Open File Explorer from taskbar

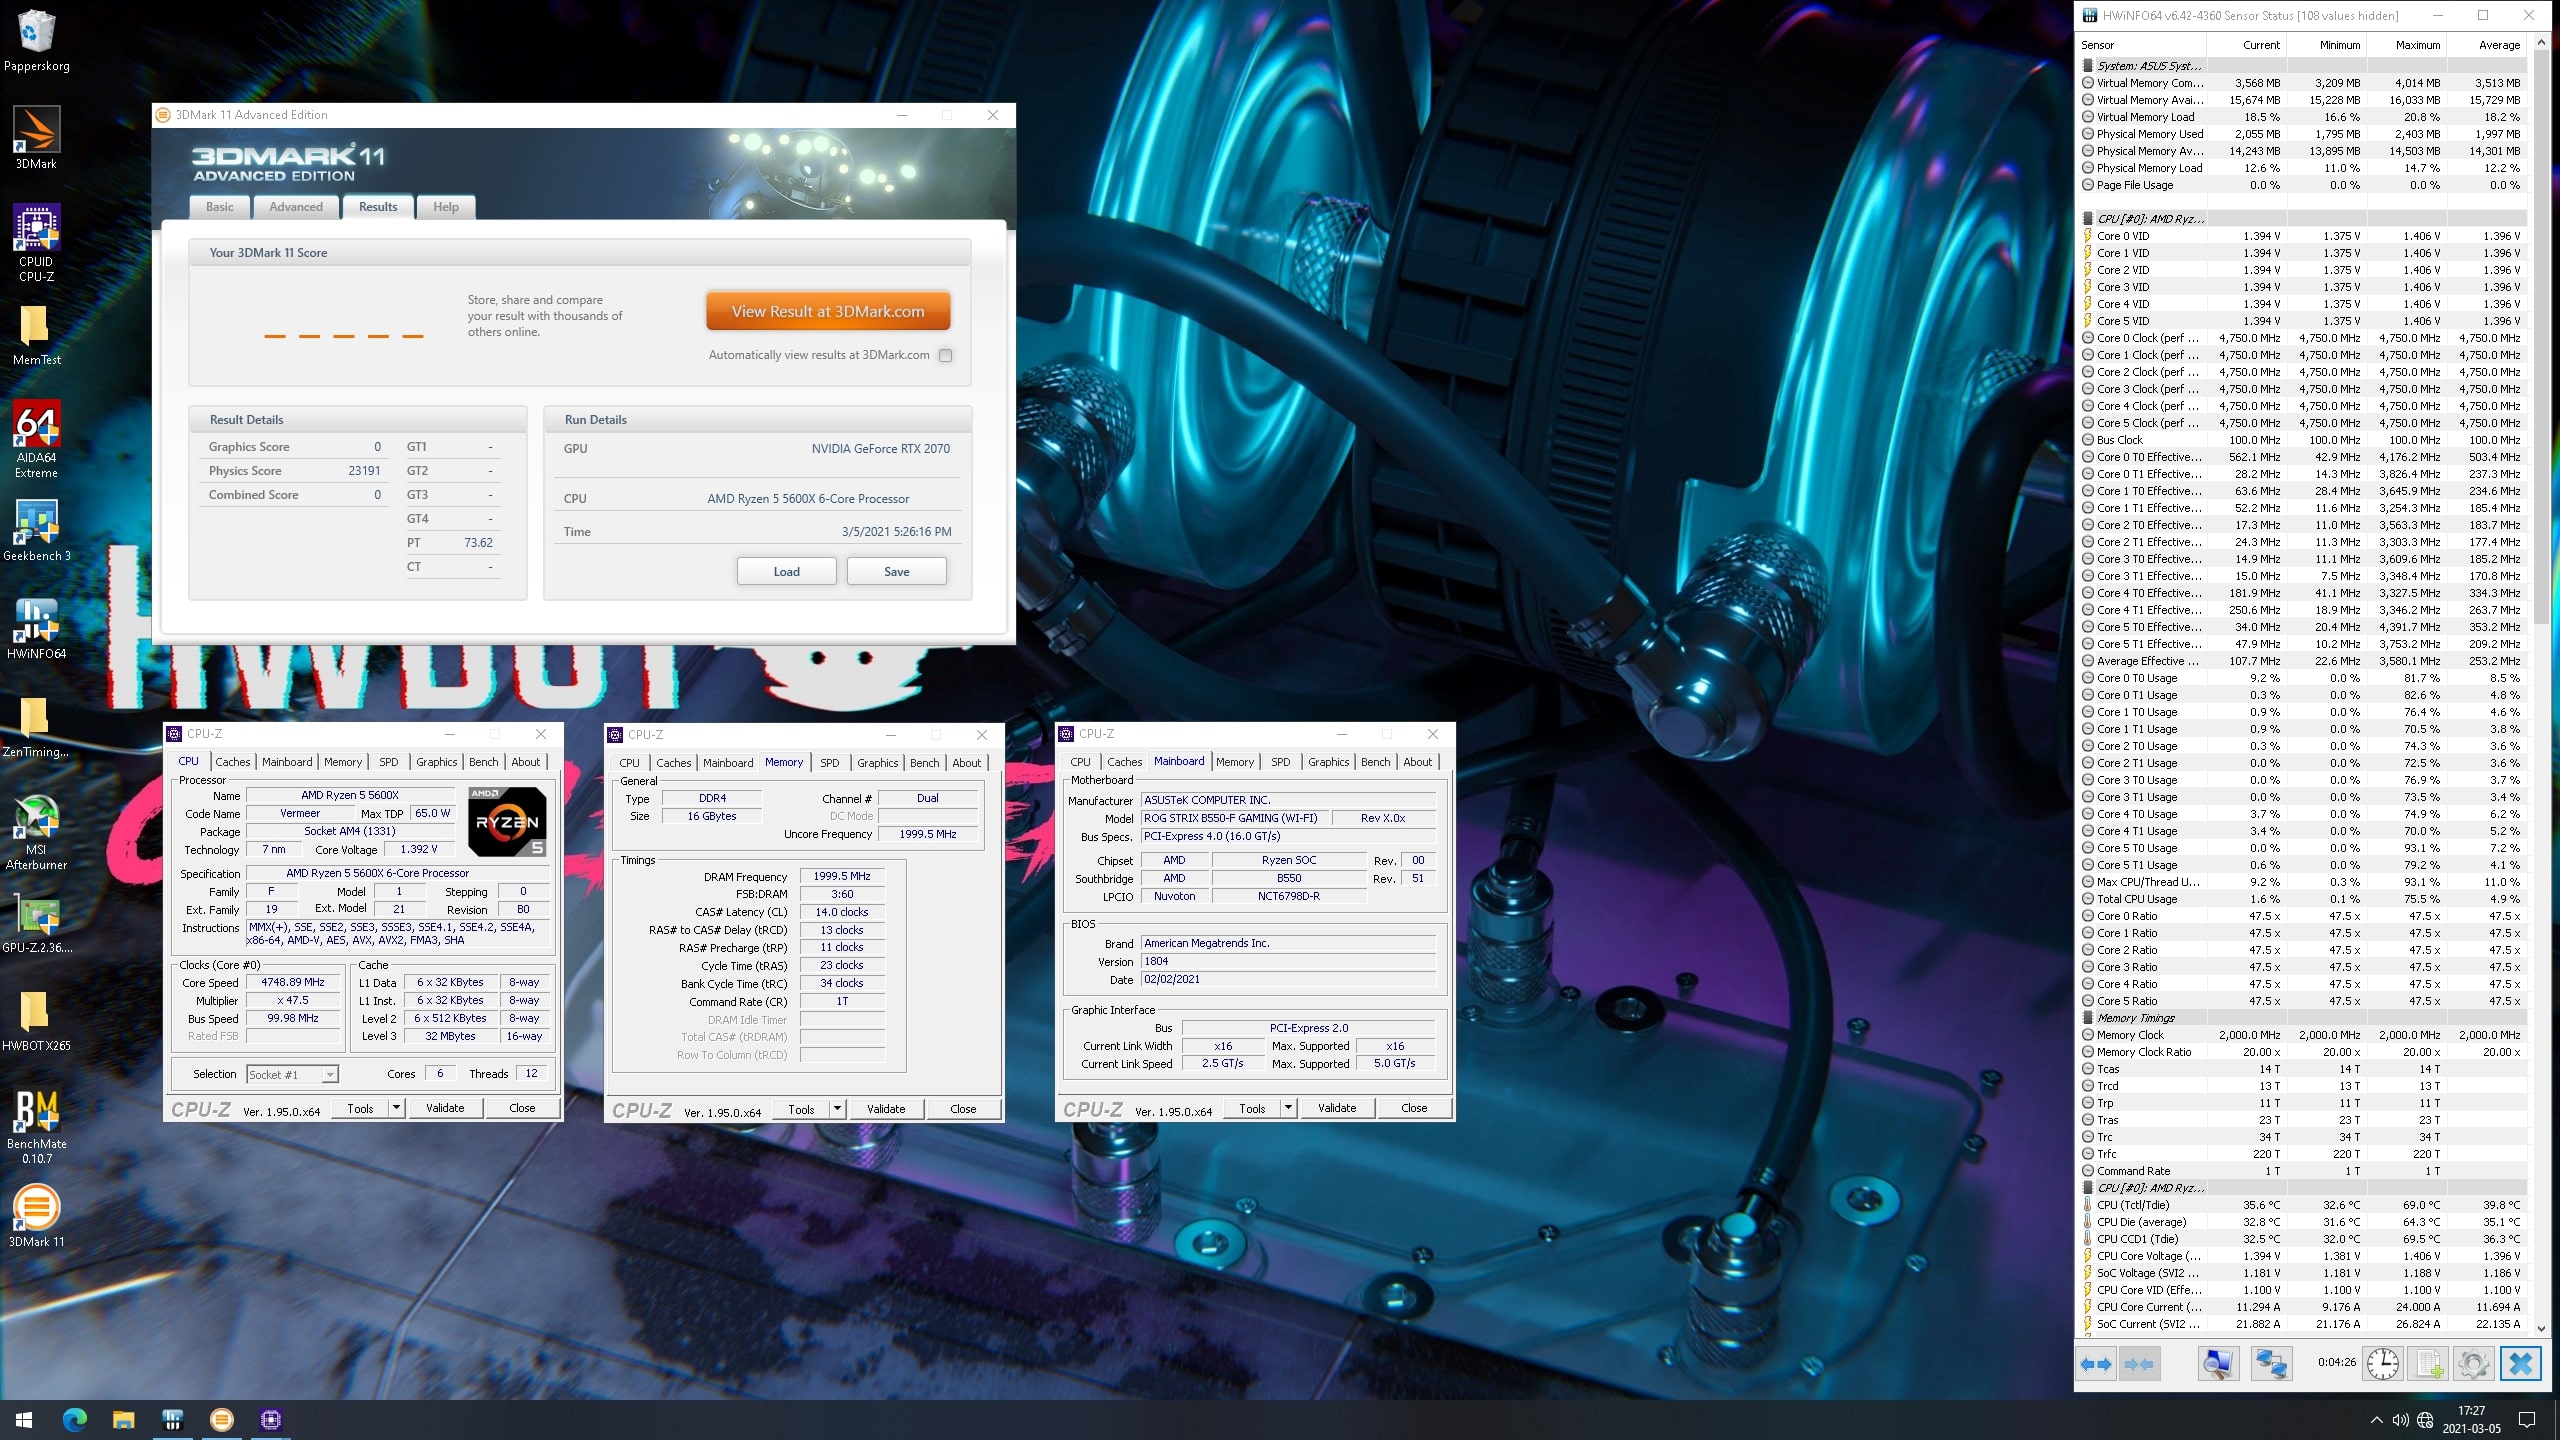(x=123, y=1420)
